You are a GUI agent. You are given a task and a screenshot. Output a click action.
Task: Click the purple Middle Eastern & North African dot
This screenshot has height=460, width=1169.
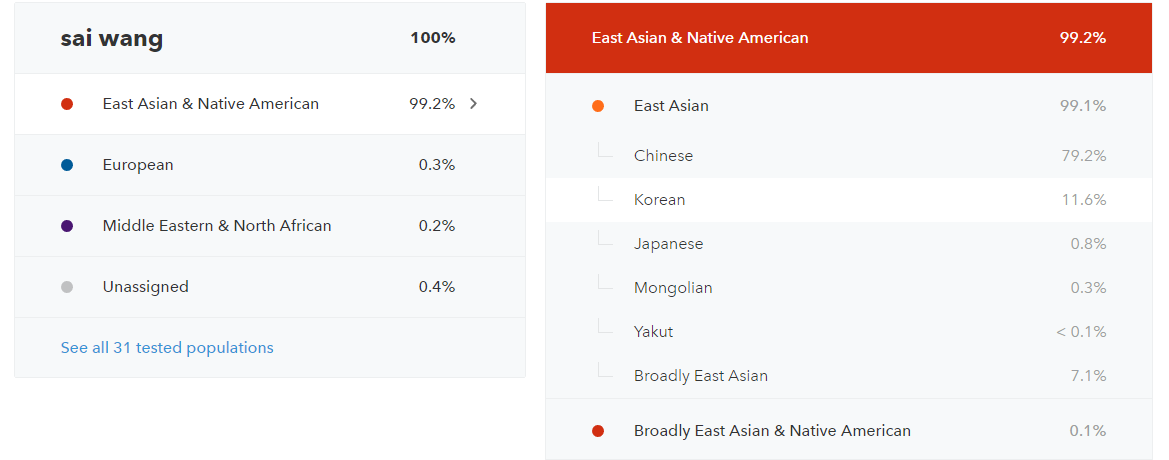67,226
